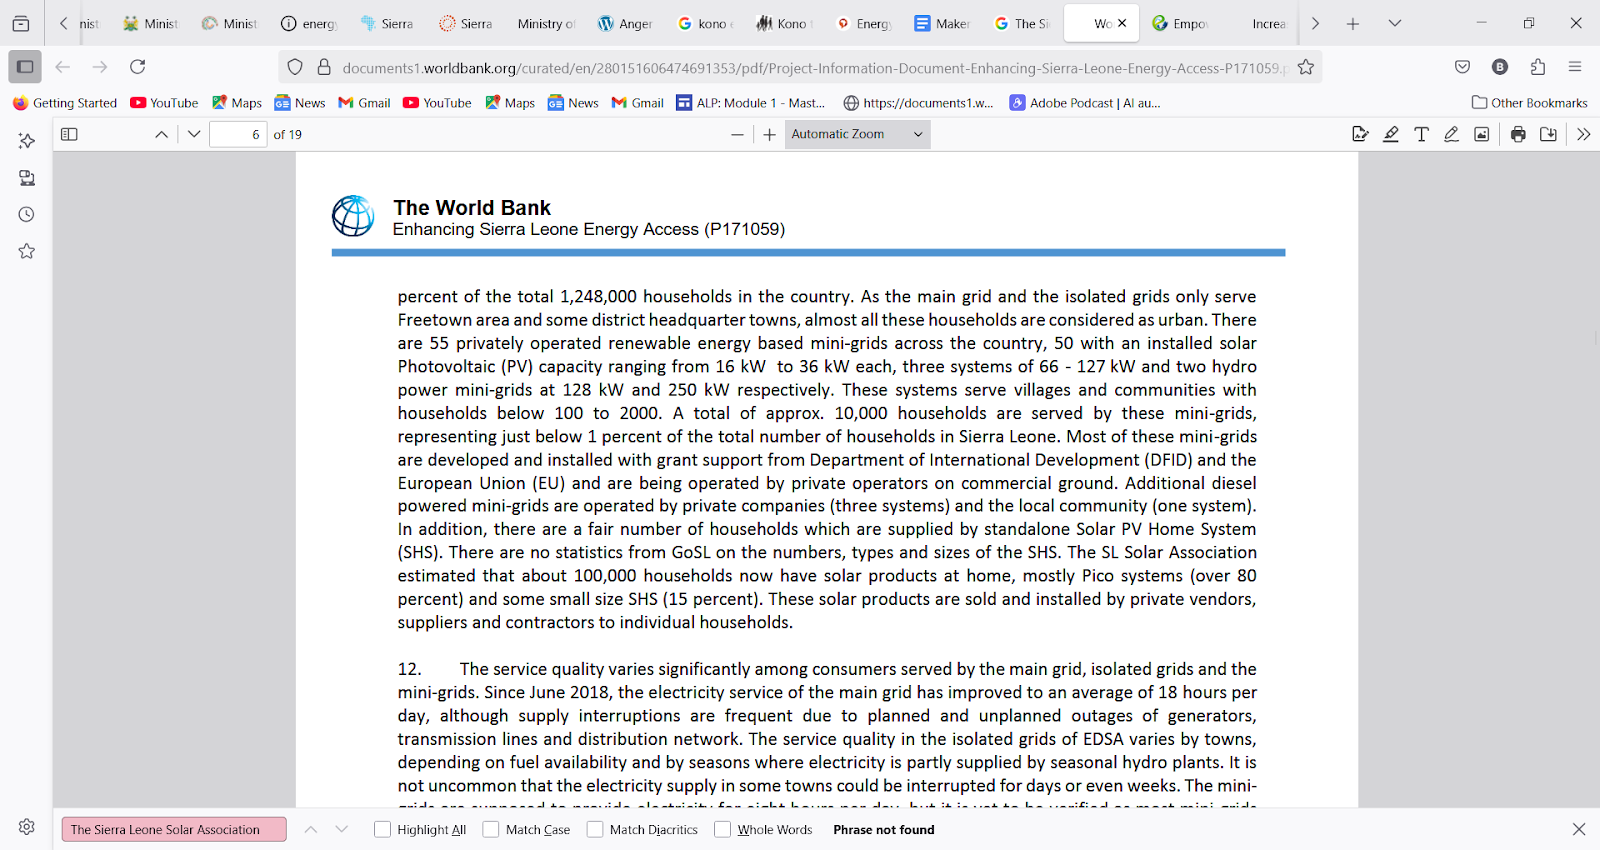Zoom in the PDF document
The image size is (1600, 850).
point(769,134)
